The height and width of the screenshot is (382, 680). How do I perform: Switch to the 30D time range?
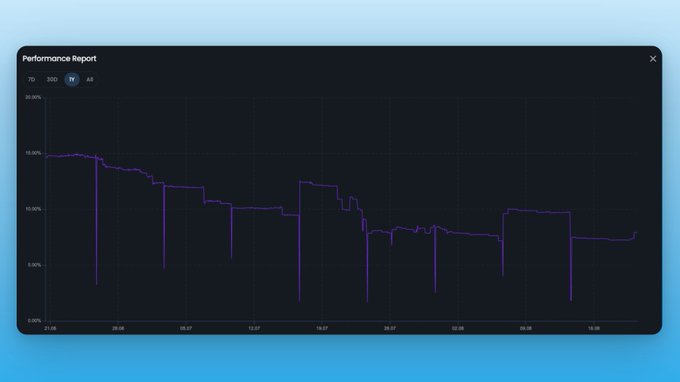52,79
